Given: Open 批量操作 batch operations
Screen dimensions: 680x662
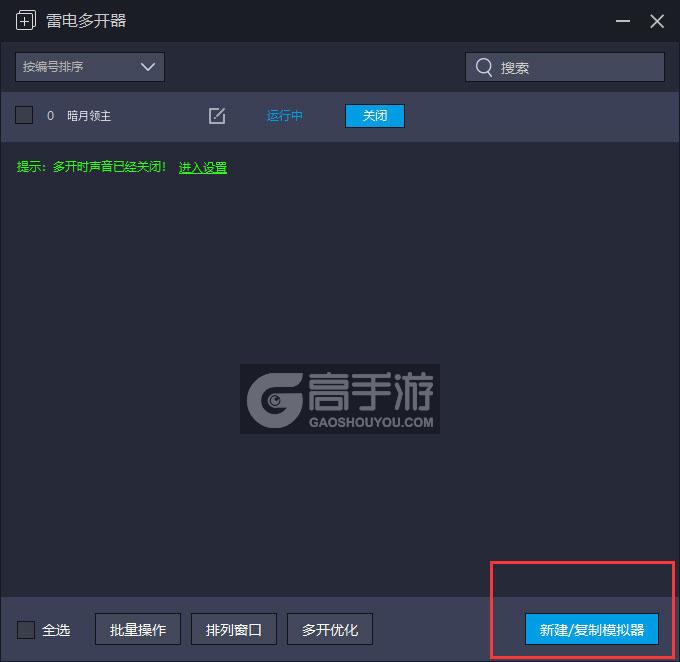Looking at the screenshot, I should tap(138, 629).
